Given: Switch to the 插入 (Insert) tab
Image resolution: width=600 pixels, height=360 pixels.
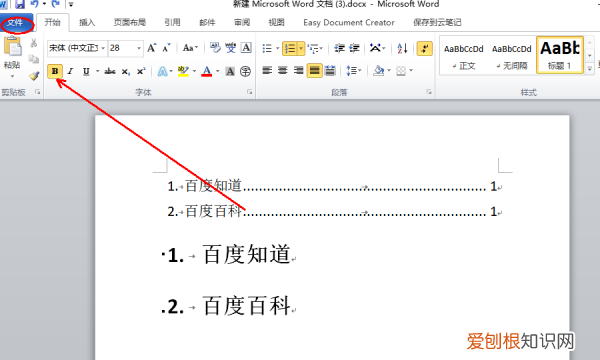Looking at the screenshot, I should point(87,23).
